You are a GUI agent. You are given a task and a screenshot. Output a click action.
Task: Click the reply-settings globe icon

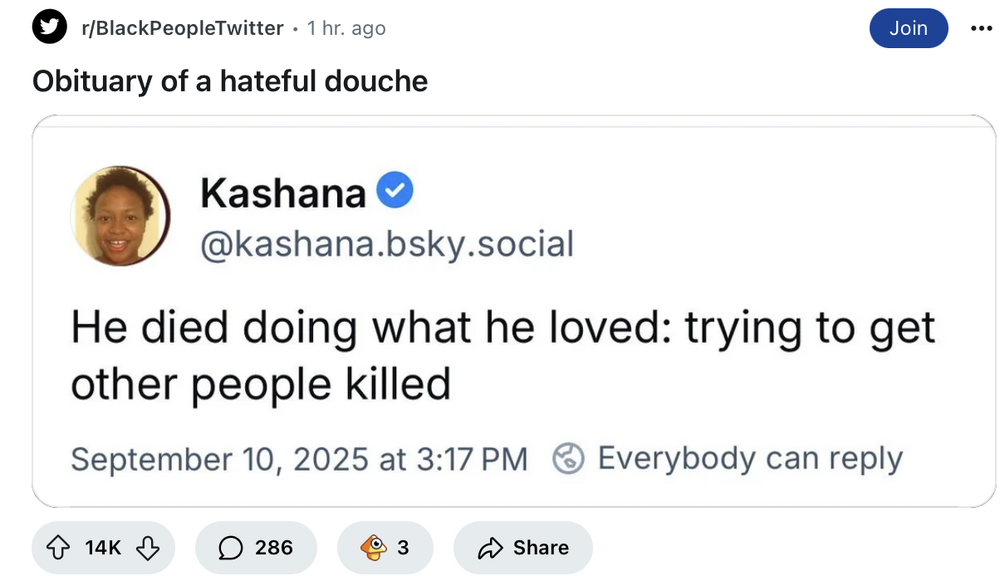click(x=569, y=458)
